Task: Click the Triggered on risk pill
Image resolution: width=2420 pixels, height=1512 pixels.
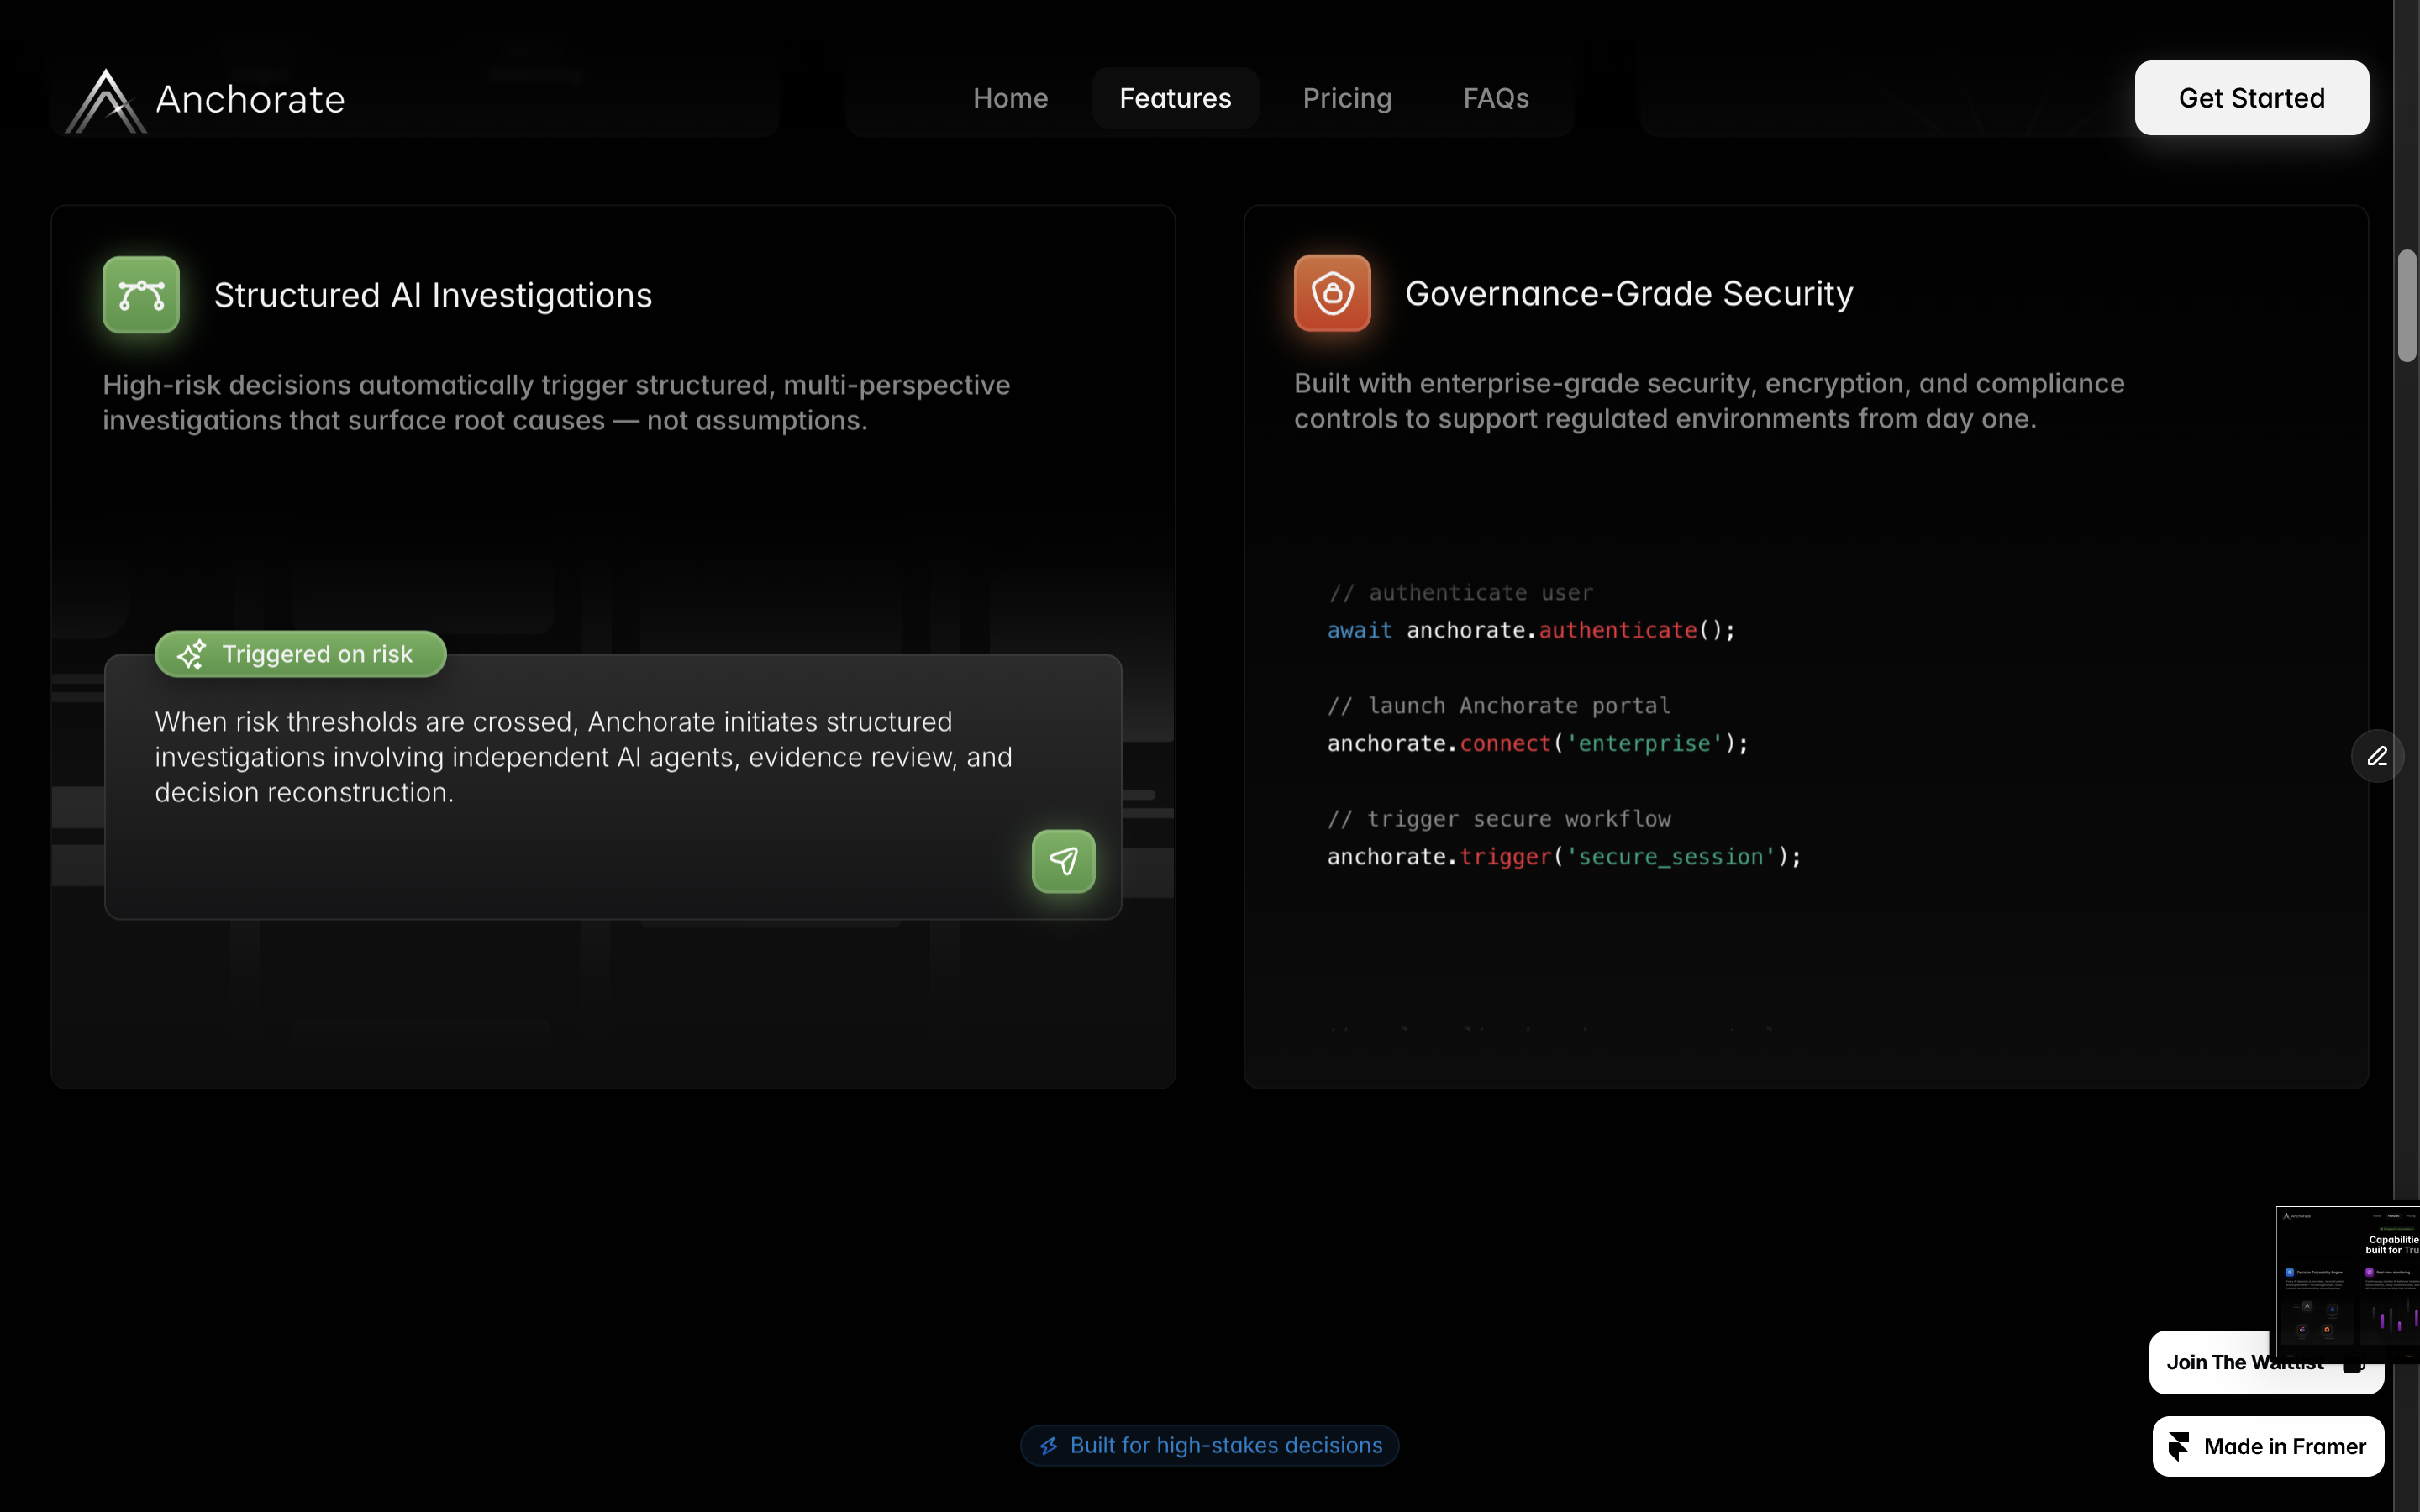Action: 300,654
